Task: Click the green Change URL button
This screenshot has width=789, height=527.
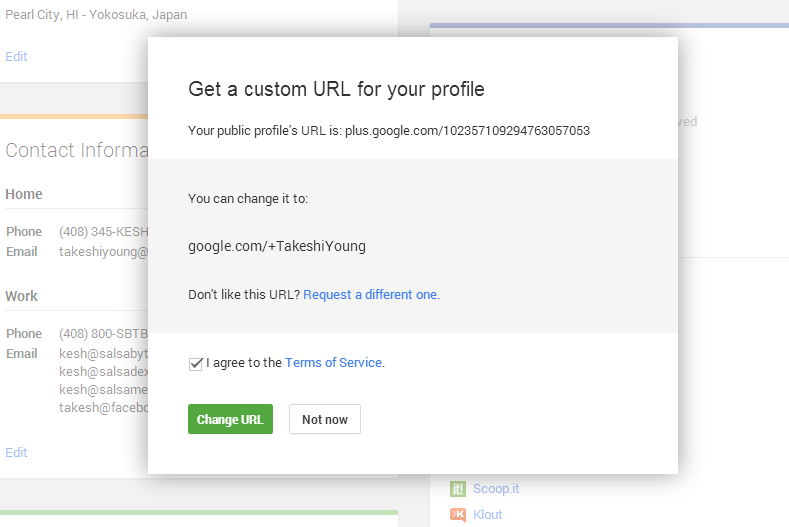Action: [230, 419]
